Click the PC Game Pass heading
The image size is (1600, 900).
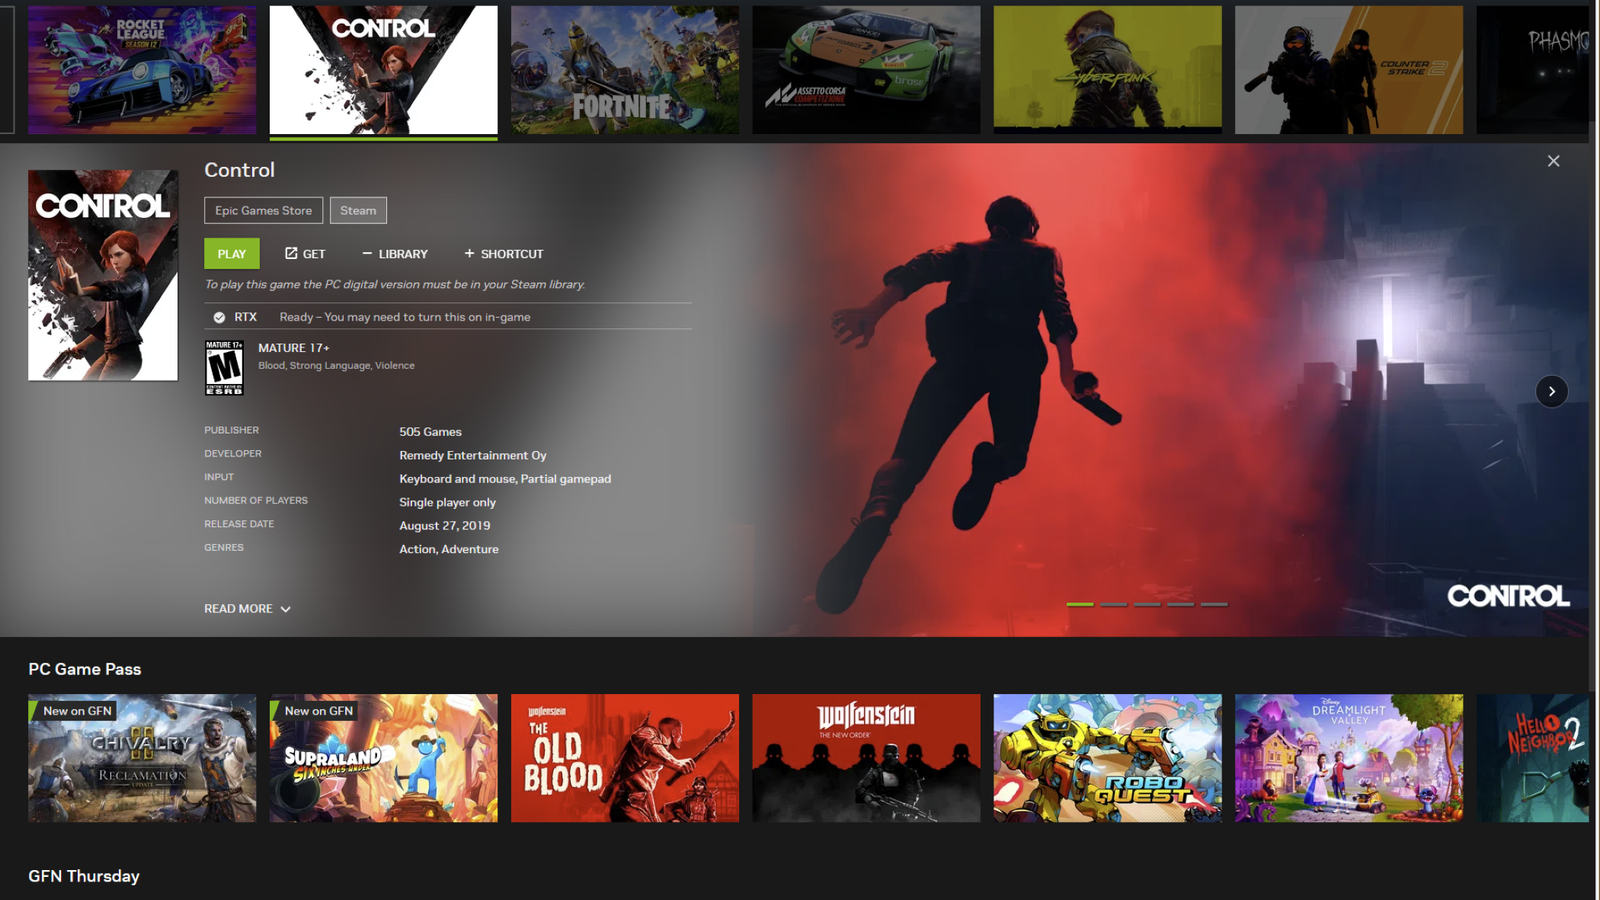pyautogui.click(x=85, y=669)
